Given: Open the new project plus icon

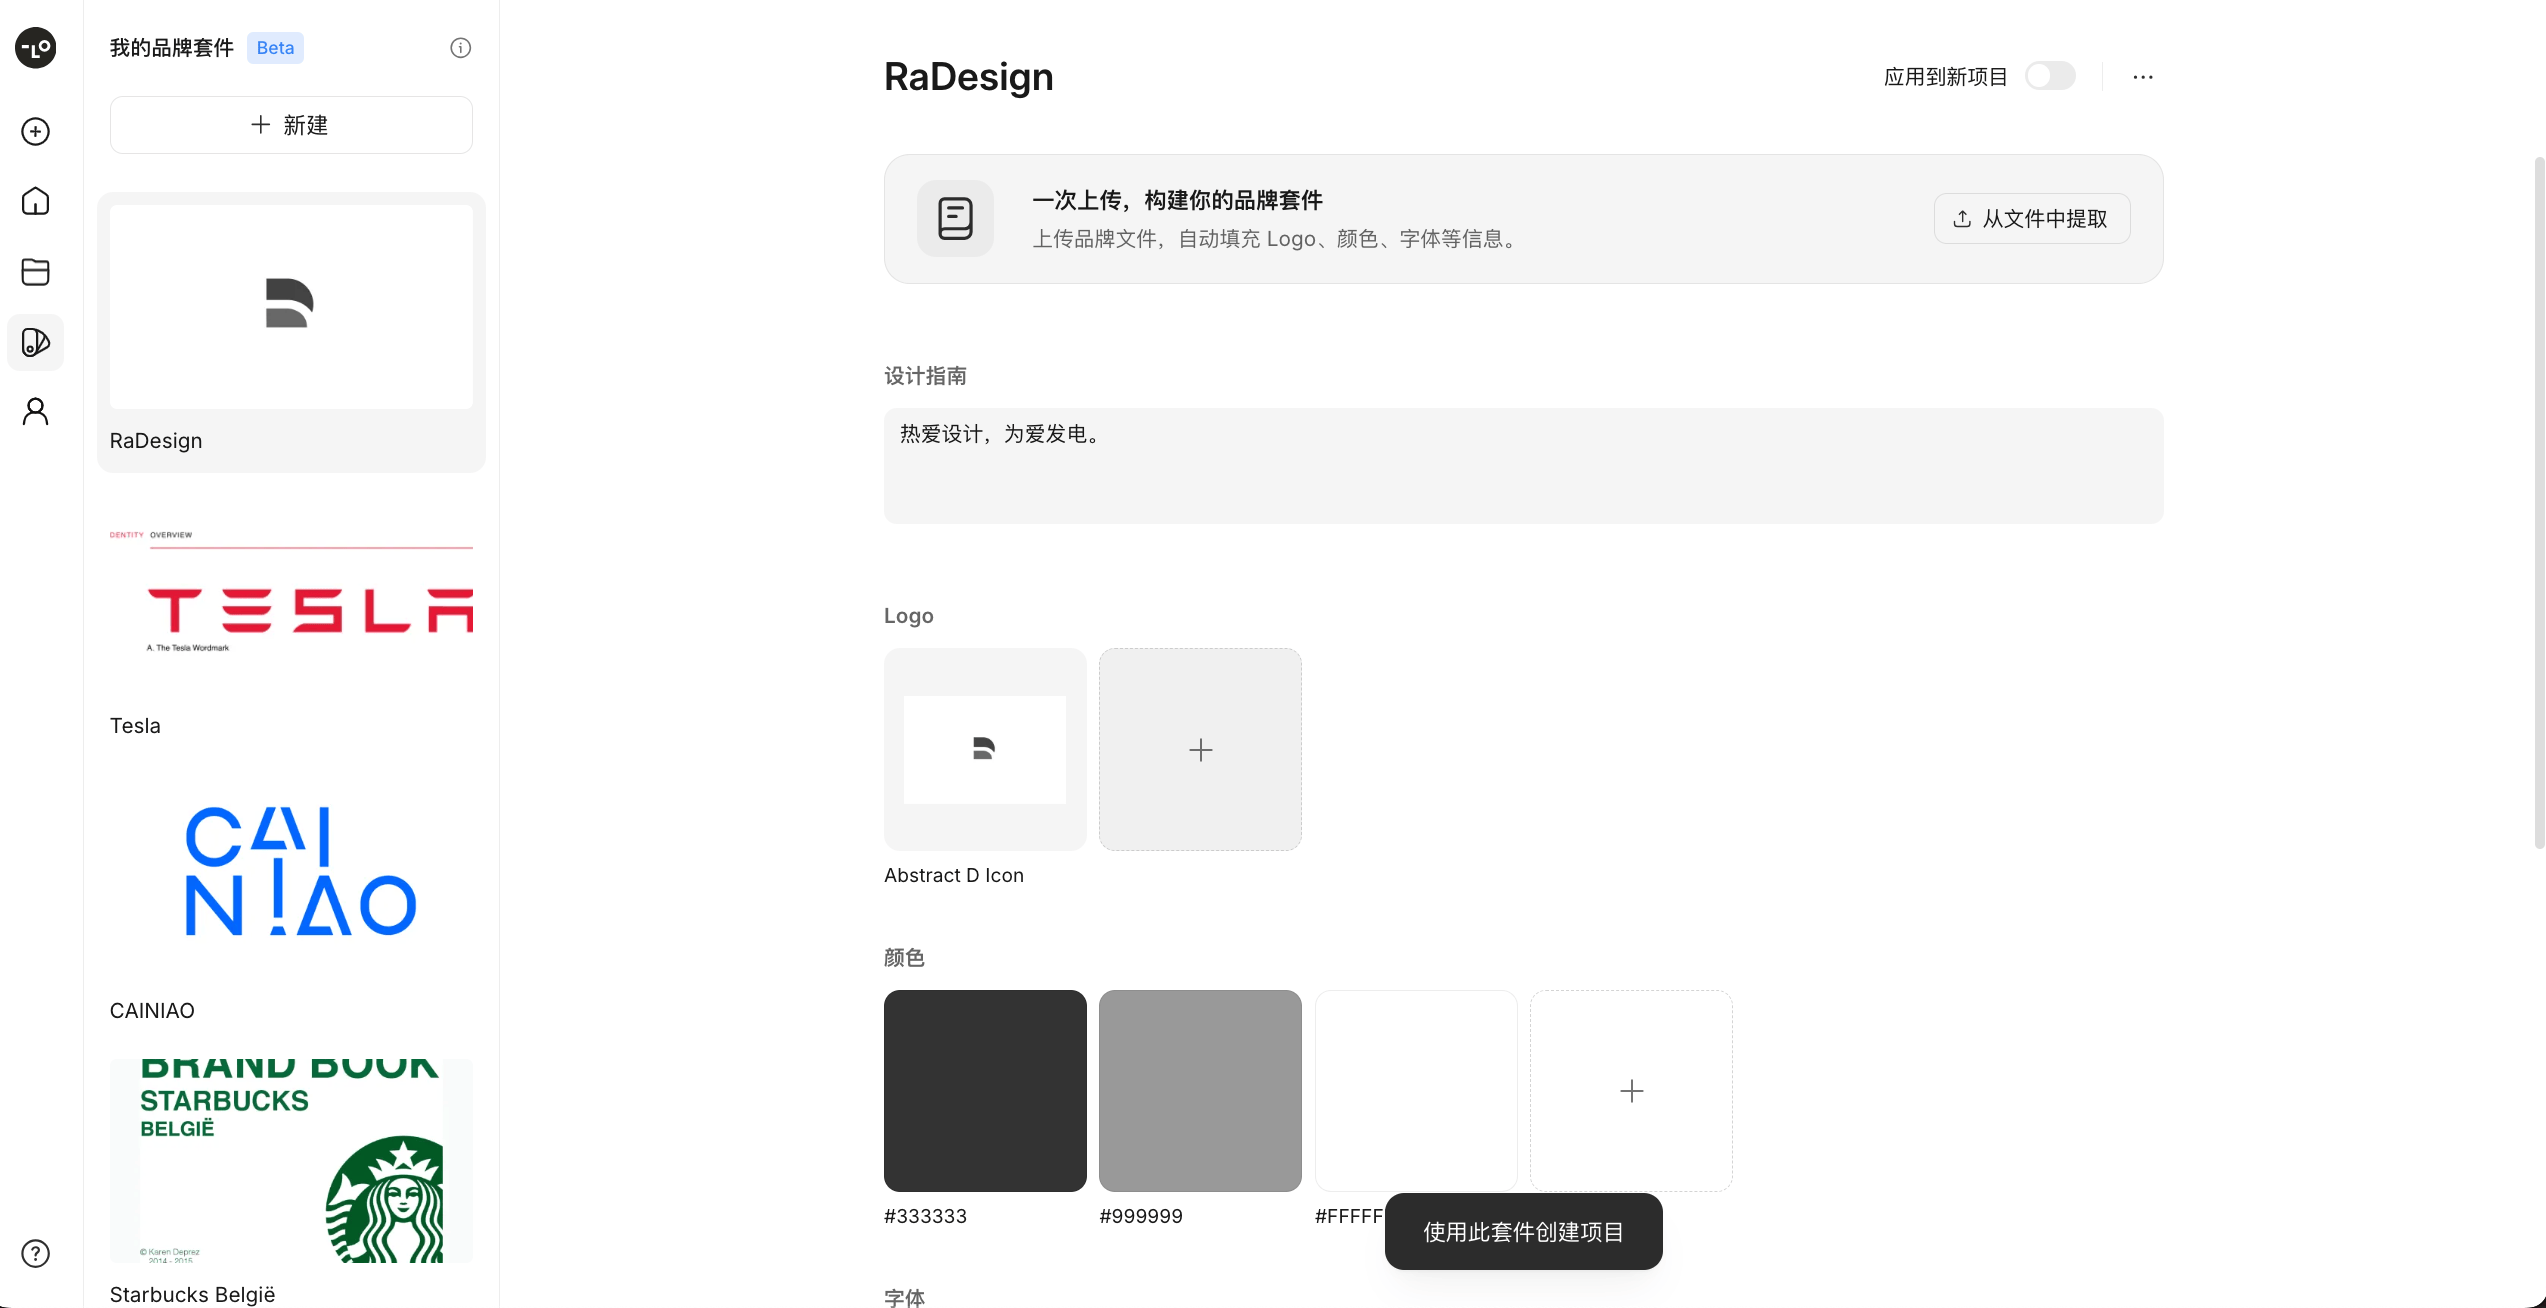Looking at the screenshot, I should [36, 132].
